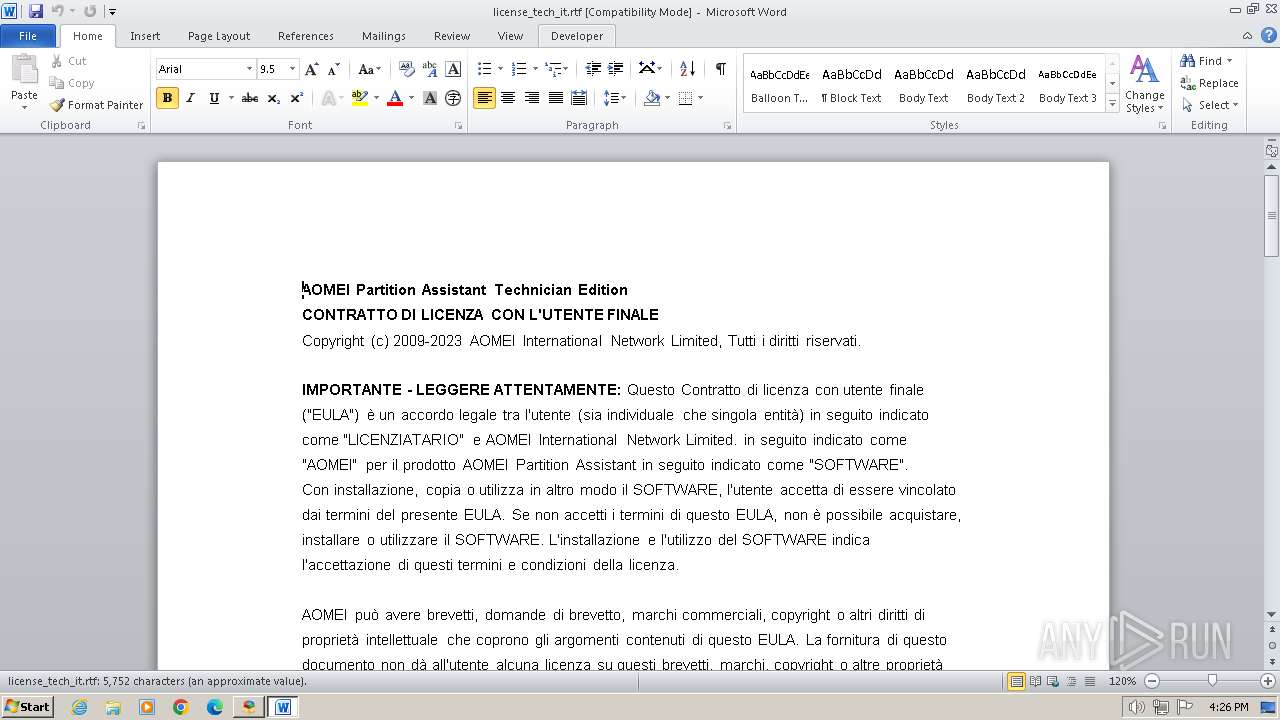Click the Save icon in Quick Access Toolbar
Screen dimensions: 1280x720
coord(36,11)
